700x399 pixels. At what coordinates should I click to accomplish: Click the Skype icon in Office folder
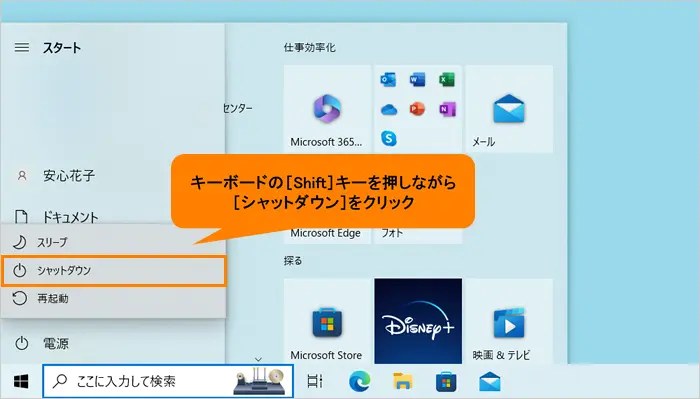(389, 138)
